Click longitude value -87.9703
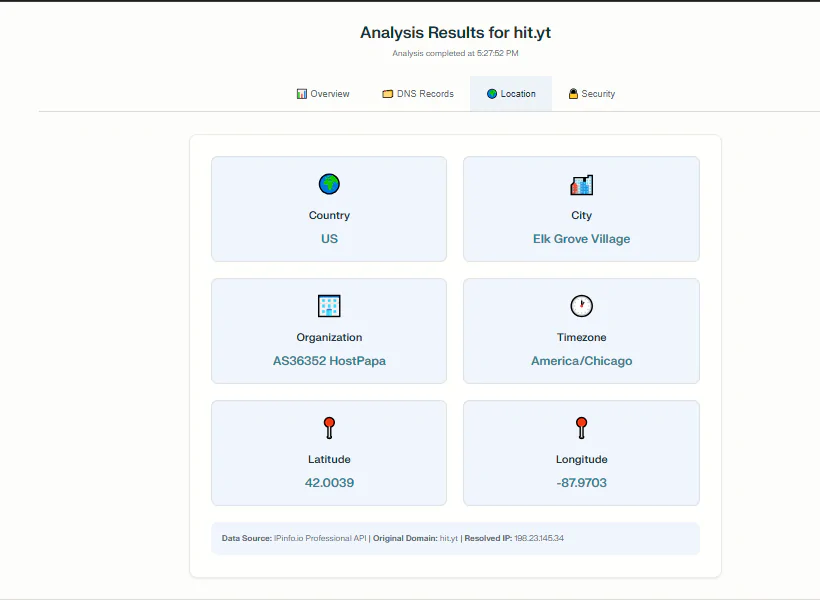Viewport: 820px width, 600px height. pyautogui.click(x=581, y=483)
